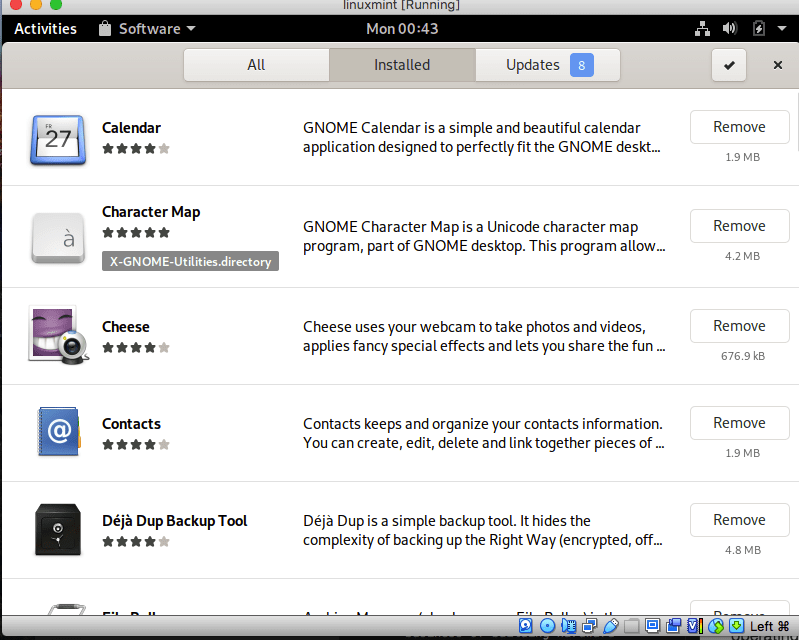Open the system menu arrow in top bar
Image resolution: width=799 pixels, height=640 pixels.
pos(782,29)
